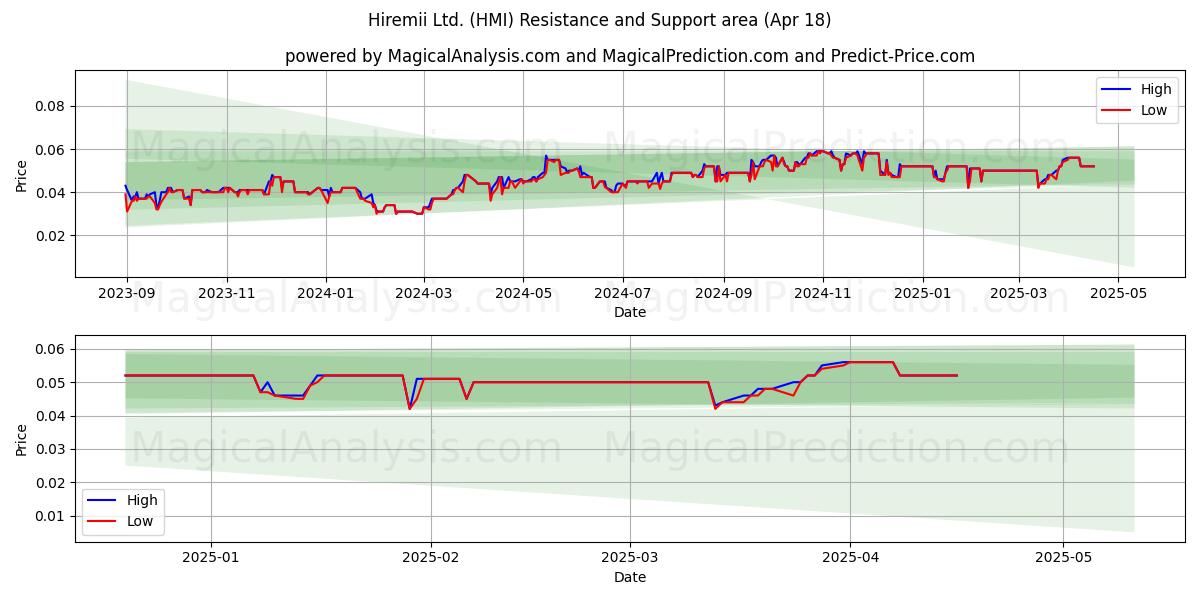This screenshot has height=600, width=1200.
Task: Click the '2024-03' tick label on upper axis
Action: coord(424,294)
